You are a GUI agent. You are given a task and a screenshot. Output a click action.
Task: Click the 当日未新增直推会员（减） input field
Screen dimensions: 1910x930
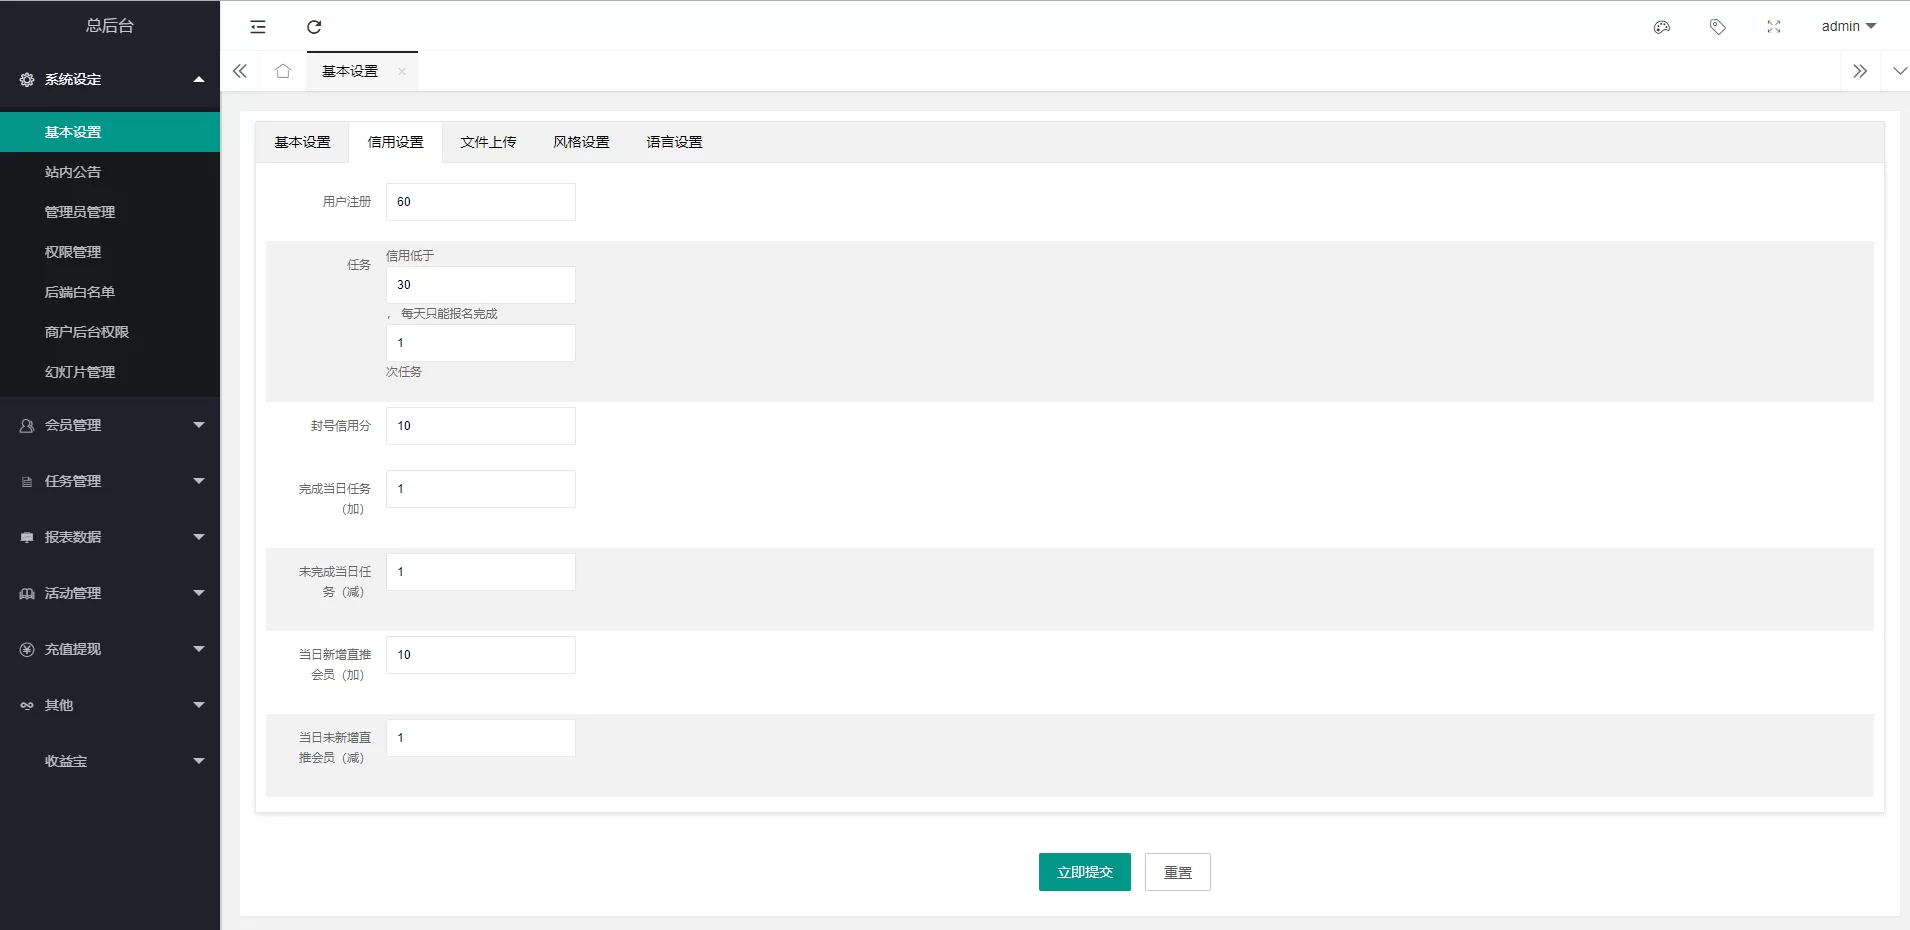click(x=481, y=738)
